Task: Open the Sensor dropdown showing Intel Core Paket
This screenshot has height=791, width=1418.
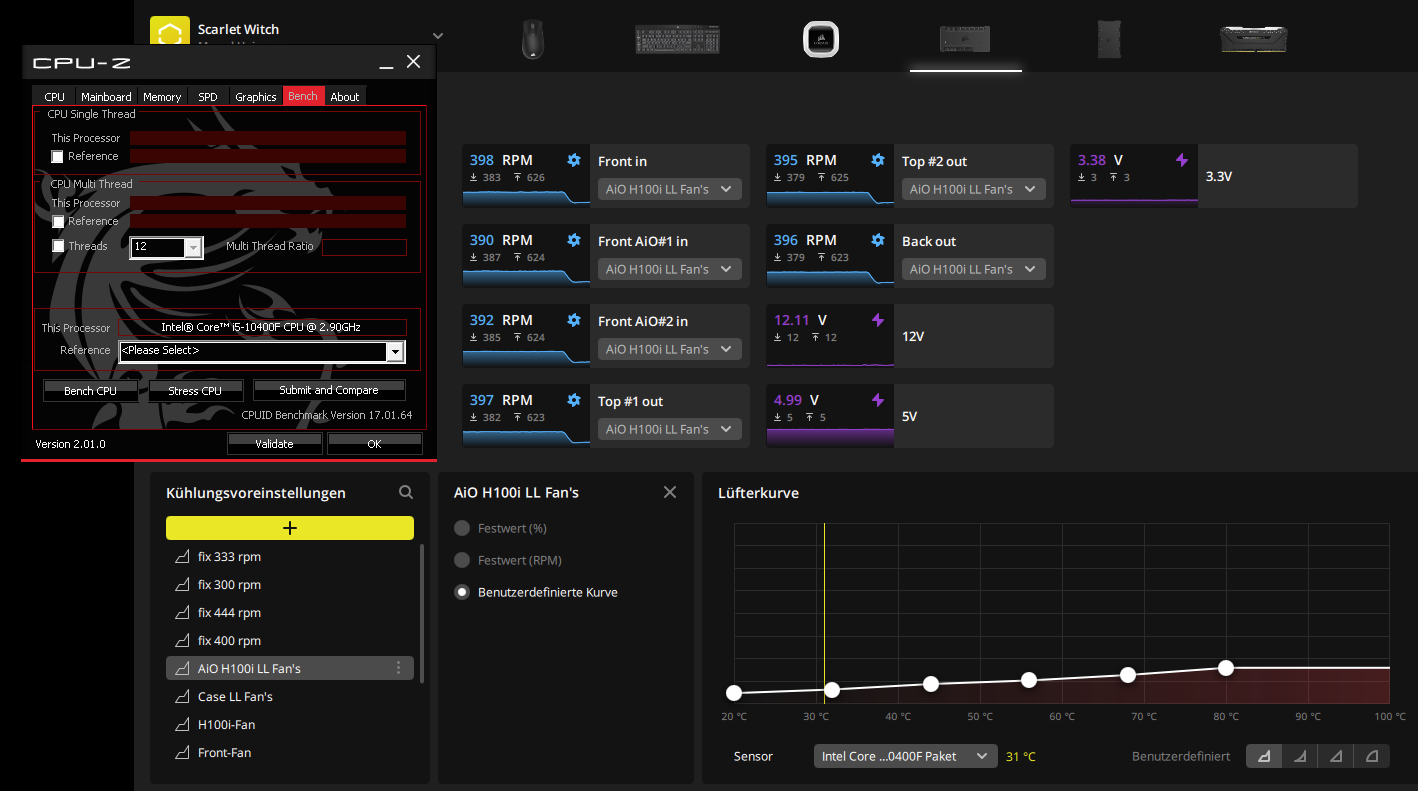Action: (906, 756)
